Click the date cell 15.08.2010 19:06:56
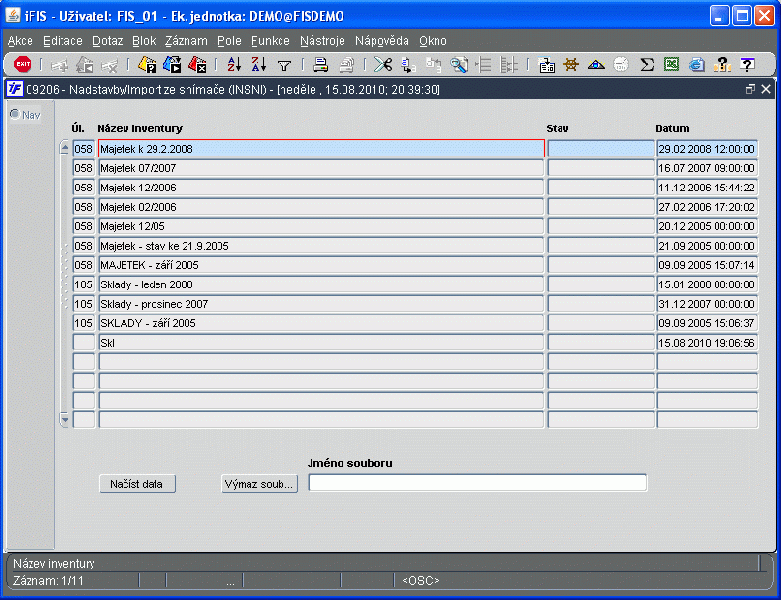Screen dimensions: 781x600 click(707, 343)
